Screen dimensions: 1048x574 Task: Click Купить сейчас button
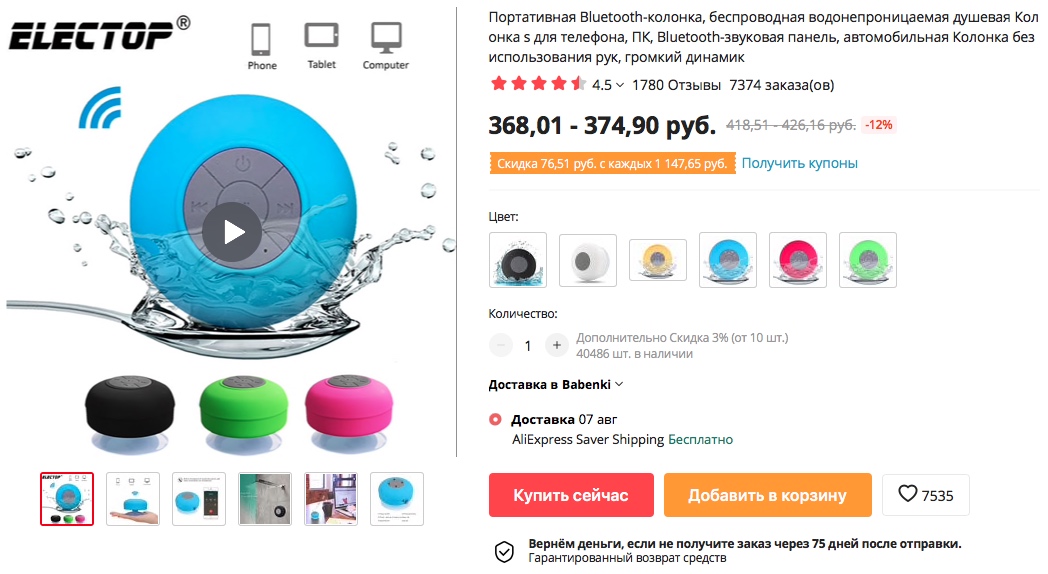point(571,495)
